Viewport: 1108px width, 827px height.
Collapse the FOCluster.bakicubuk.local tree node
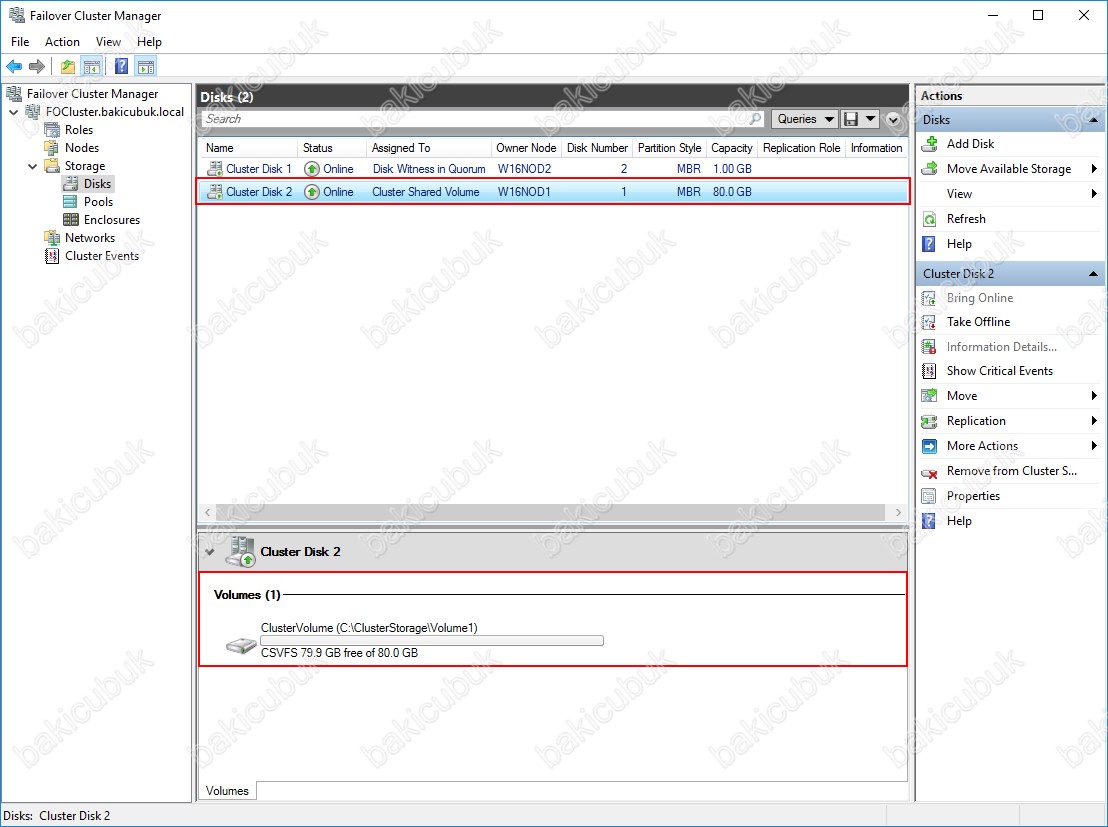click(x=13, y=112)
